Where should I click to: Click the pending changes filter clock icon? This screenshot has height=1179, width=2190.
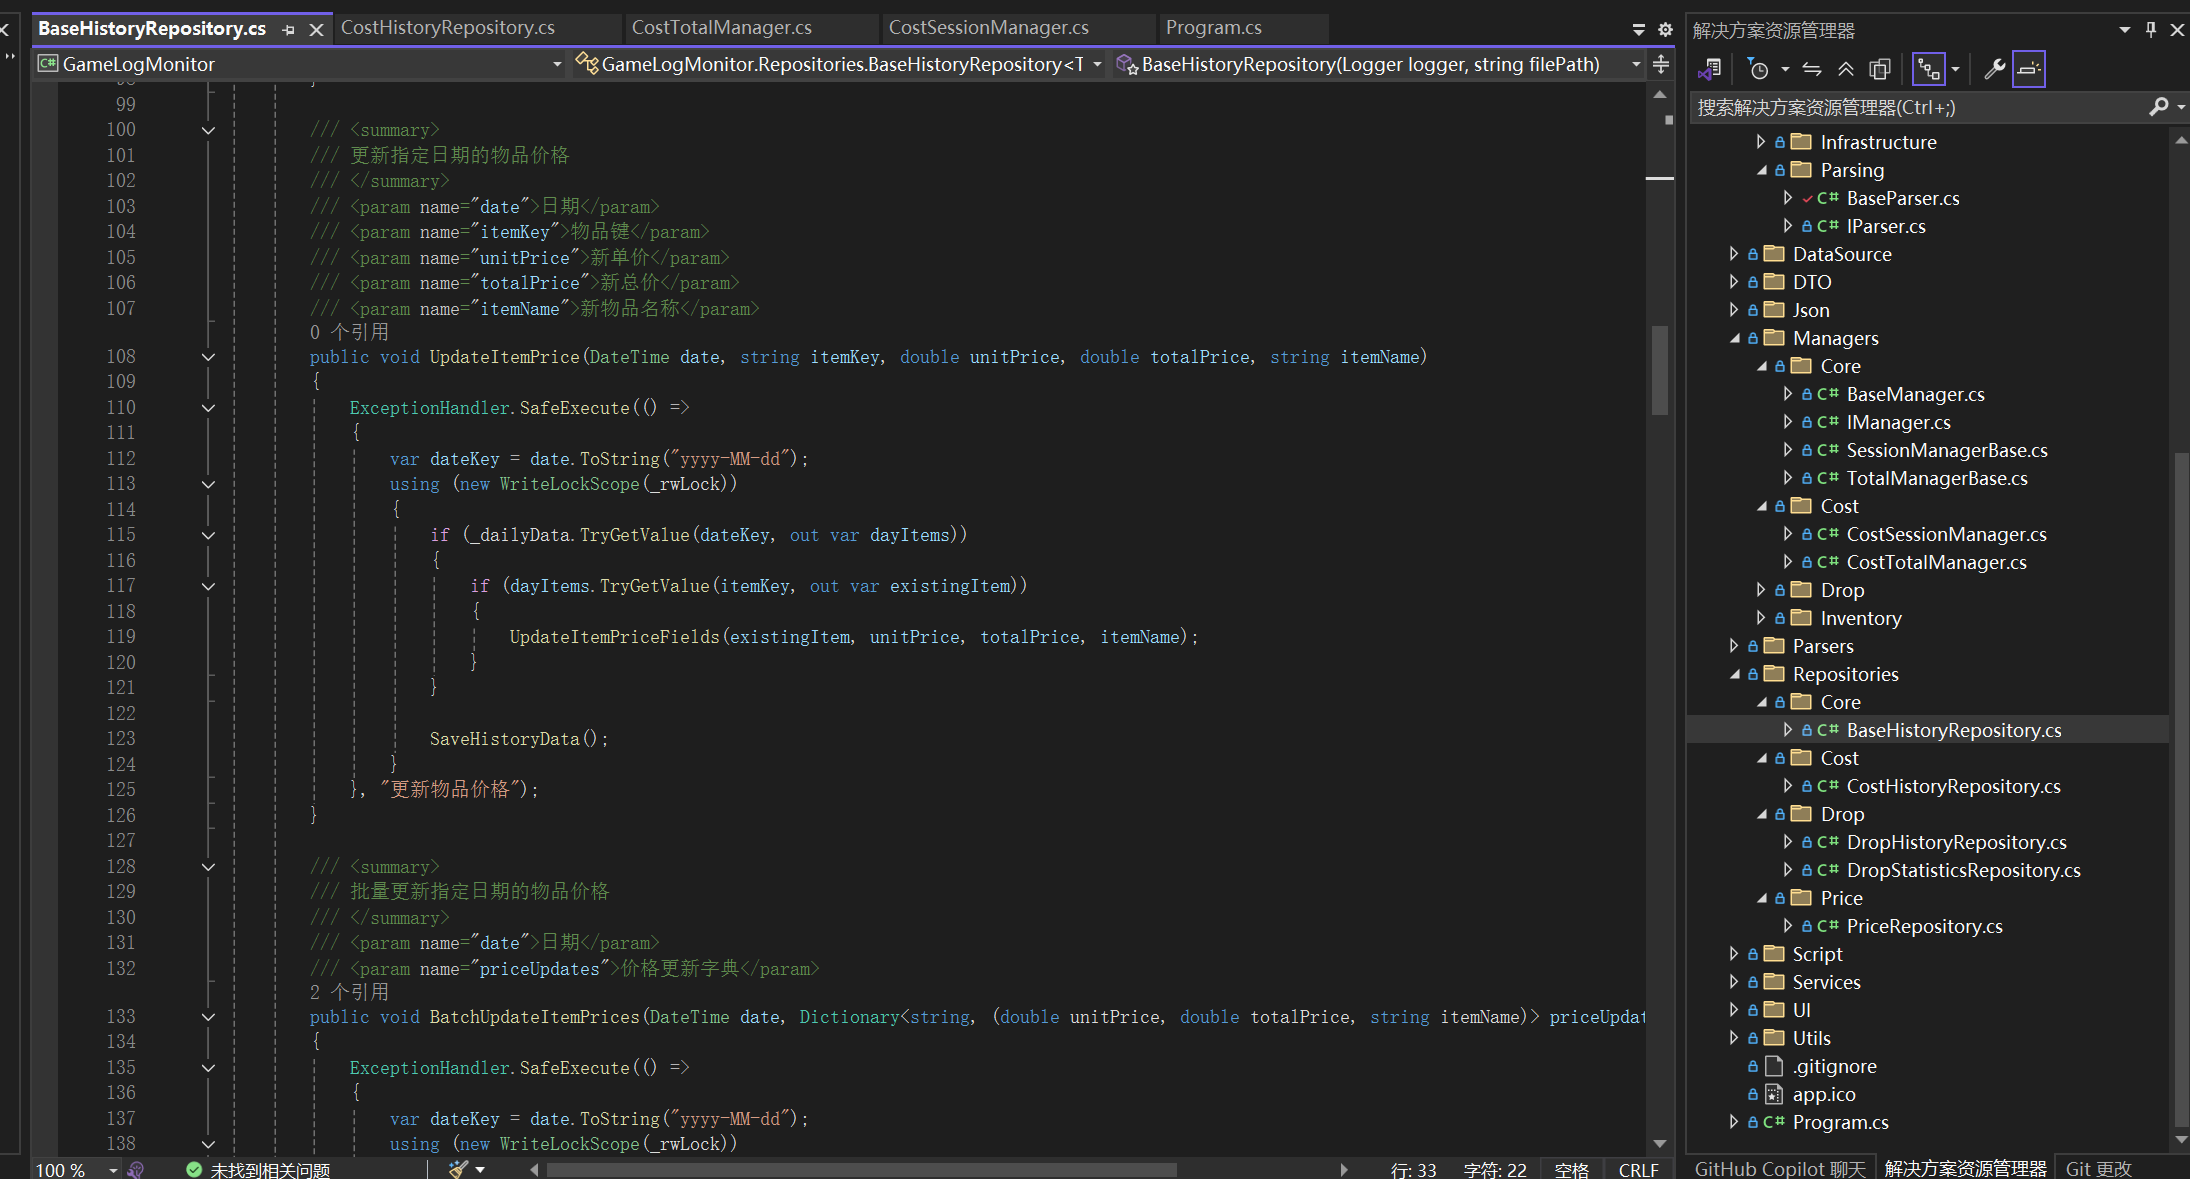click(x=1758, y=69)
